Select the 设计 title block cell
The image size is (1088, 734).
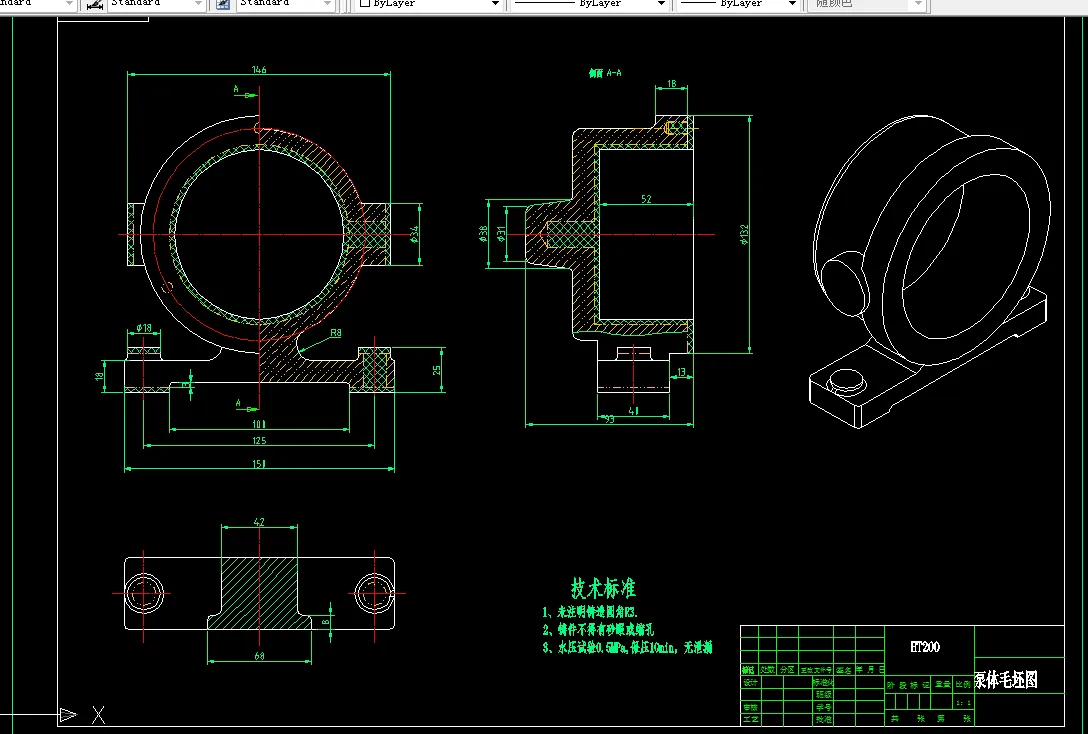point(749,683)
